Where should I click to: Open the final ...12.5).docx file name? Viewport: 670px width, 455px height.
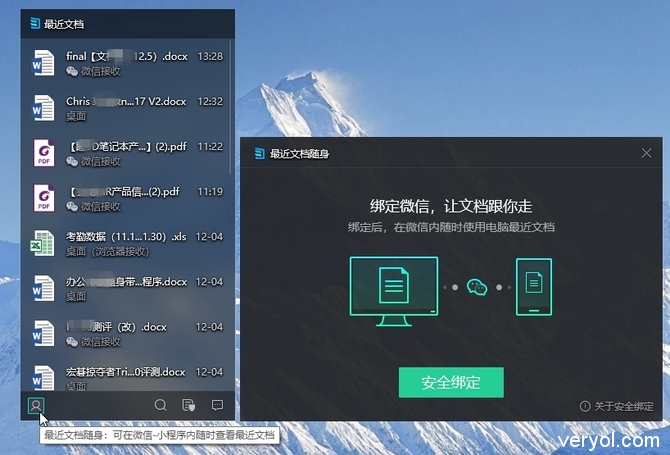tap(126, 56)
